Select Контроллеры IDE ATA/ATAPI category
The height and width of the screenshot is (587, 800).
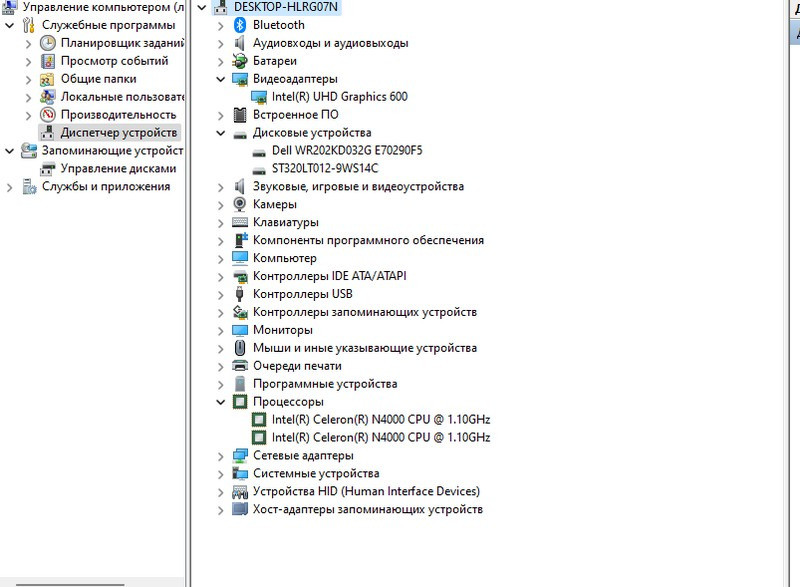330,276
